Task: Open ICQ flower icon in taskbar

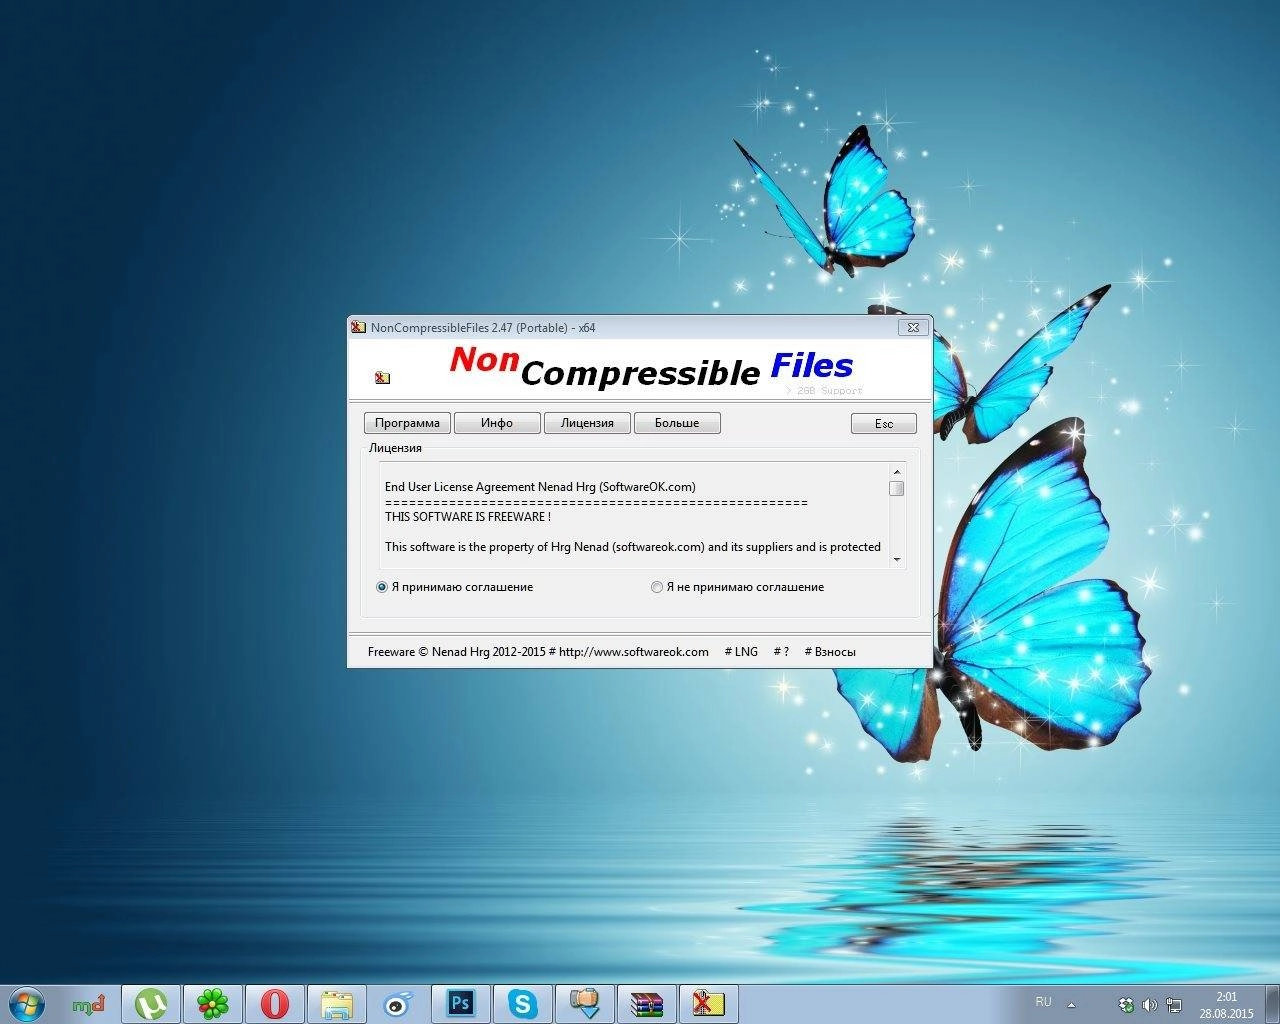Action: pos(212,1003)
